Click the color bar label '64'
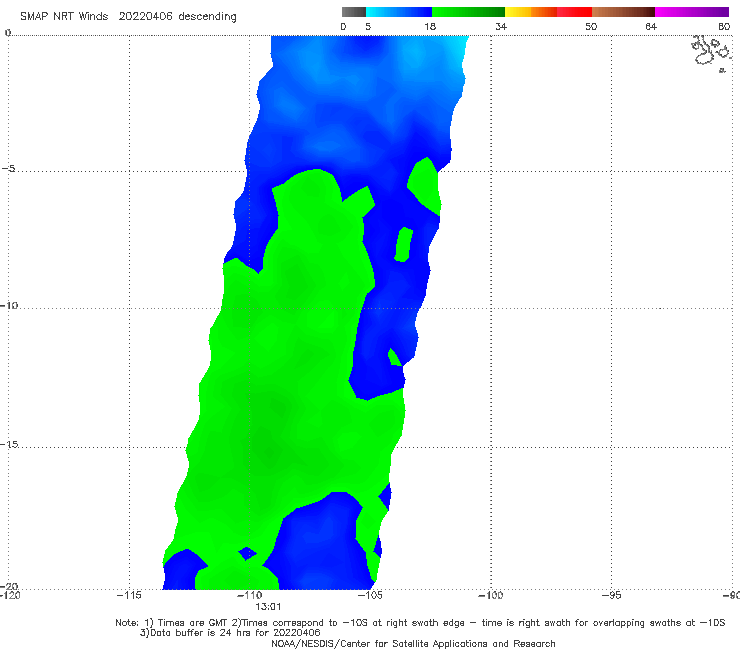 coord(651,26)
